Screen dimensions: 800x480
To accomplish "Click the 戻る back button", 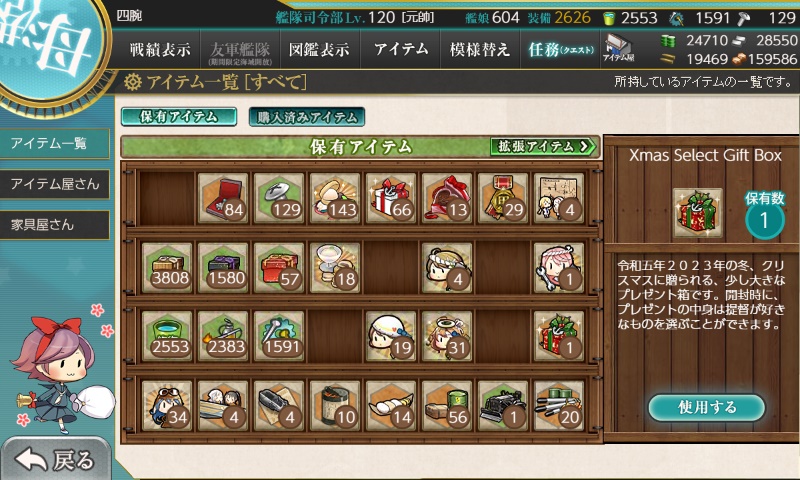I will (55, 460).
